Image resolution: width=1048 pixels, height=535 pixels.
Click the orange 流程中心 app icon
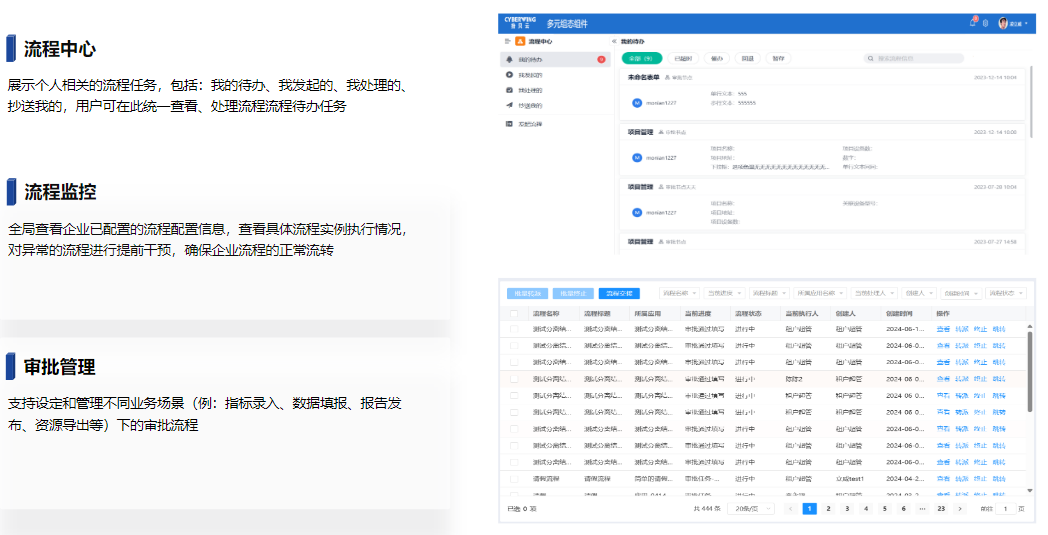(519, 41)
